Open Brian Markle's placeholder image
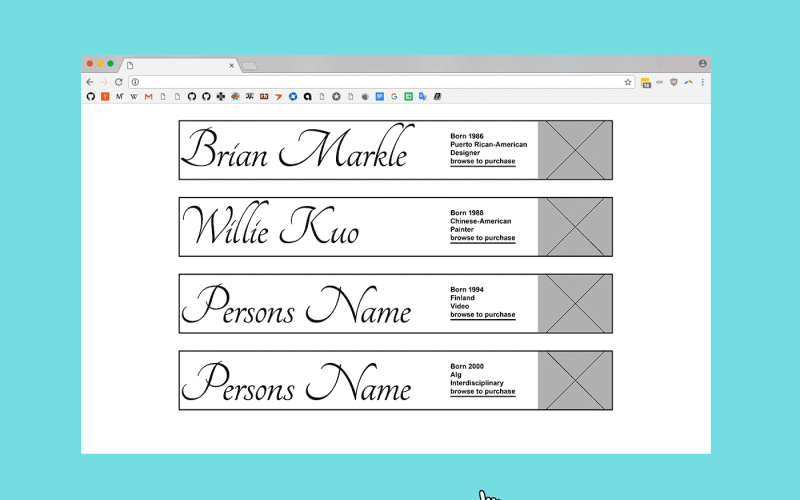Viewport: 800px width, 500px height. pos(575,150)
